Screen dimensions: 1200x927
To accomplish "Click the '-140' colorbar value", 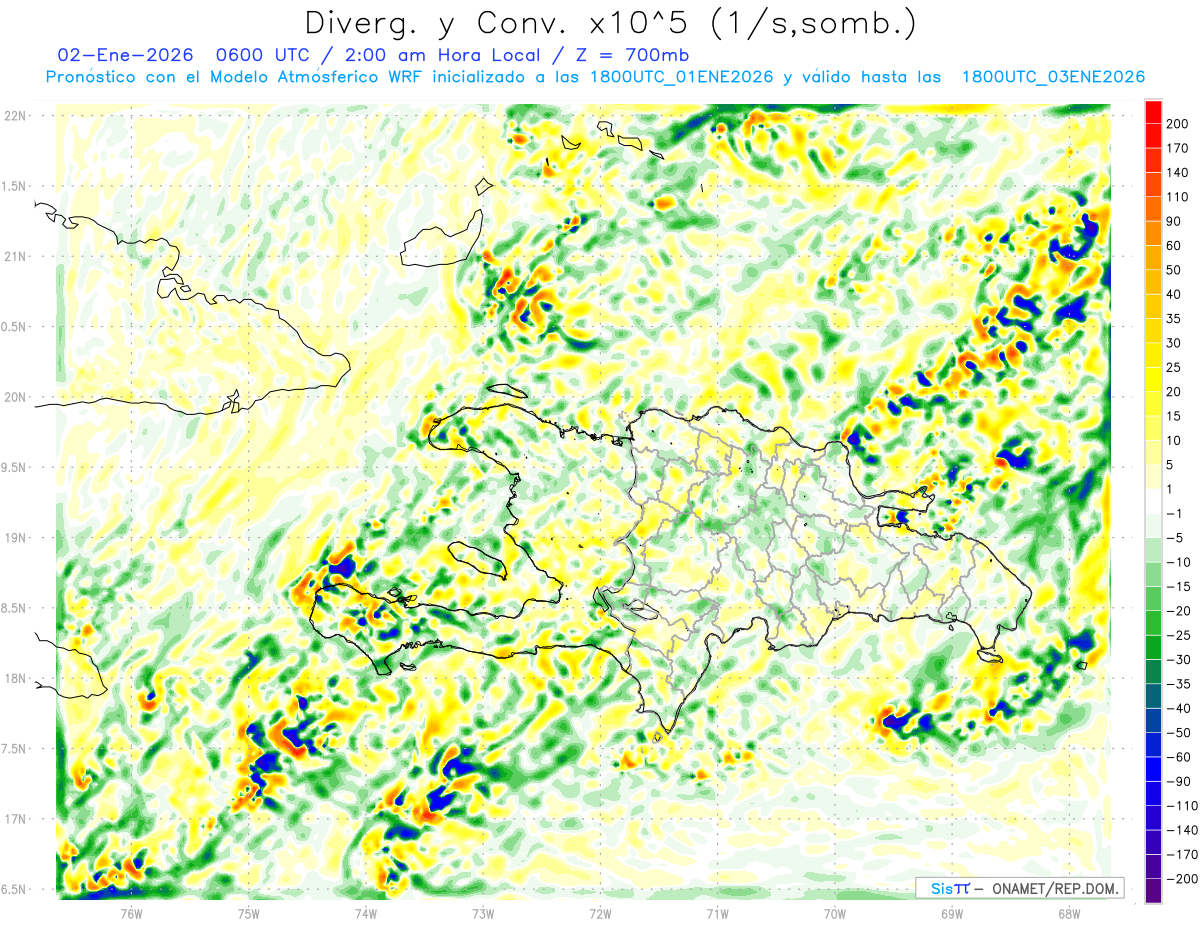I will click(x=1181, y=831).
